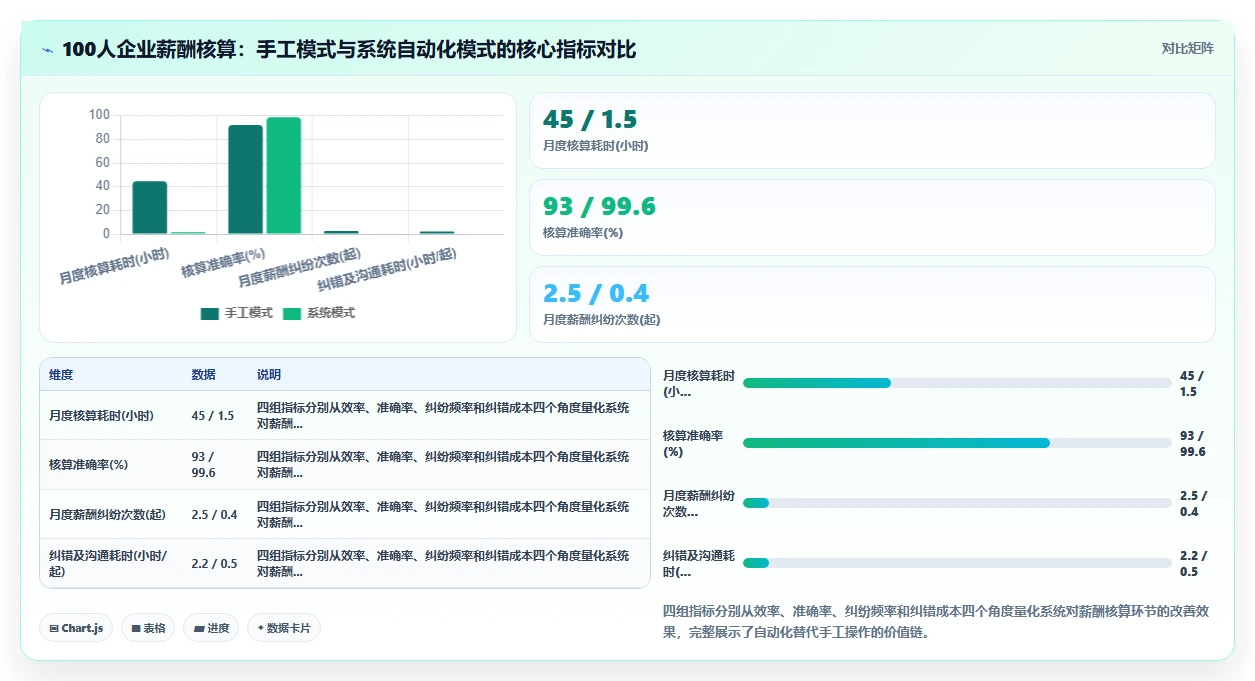Click the 数据卡片 tag chip

pos(284,628)
